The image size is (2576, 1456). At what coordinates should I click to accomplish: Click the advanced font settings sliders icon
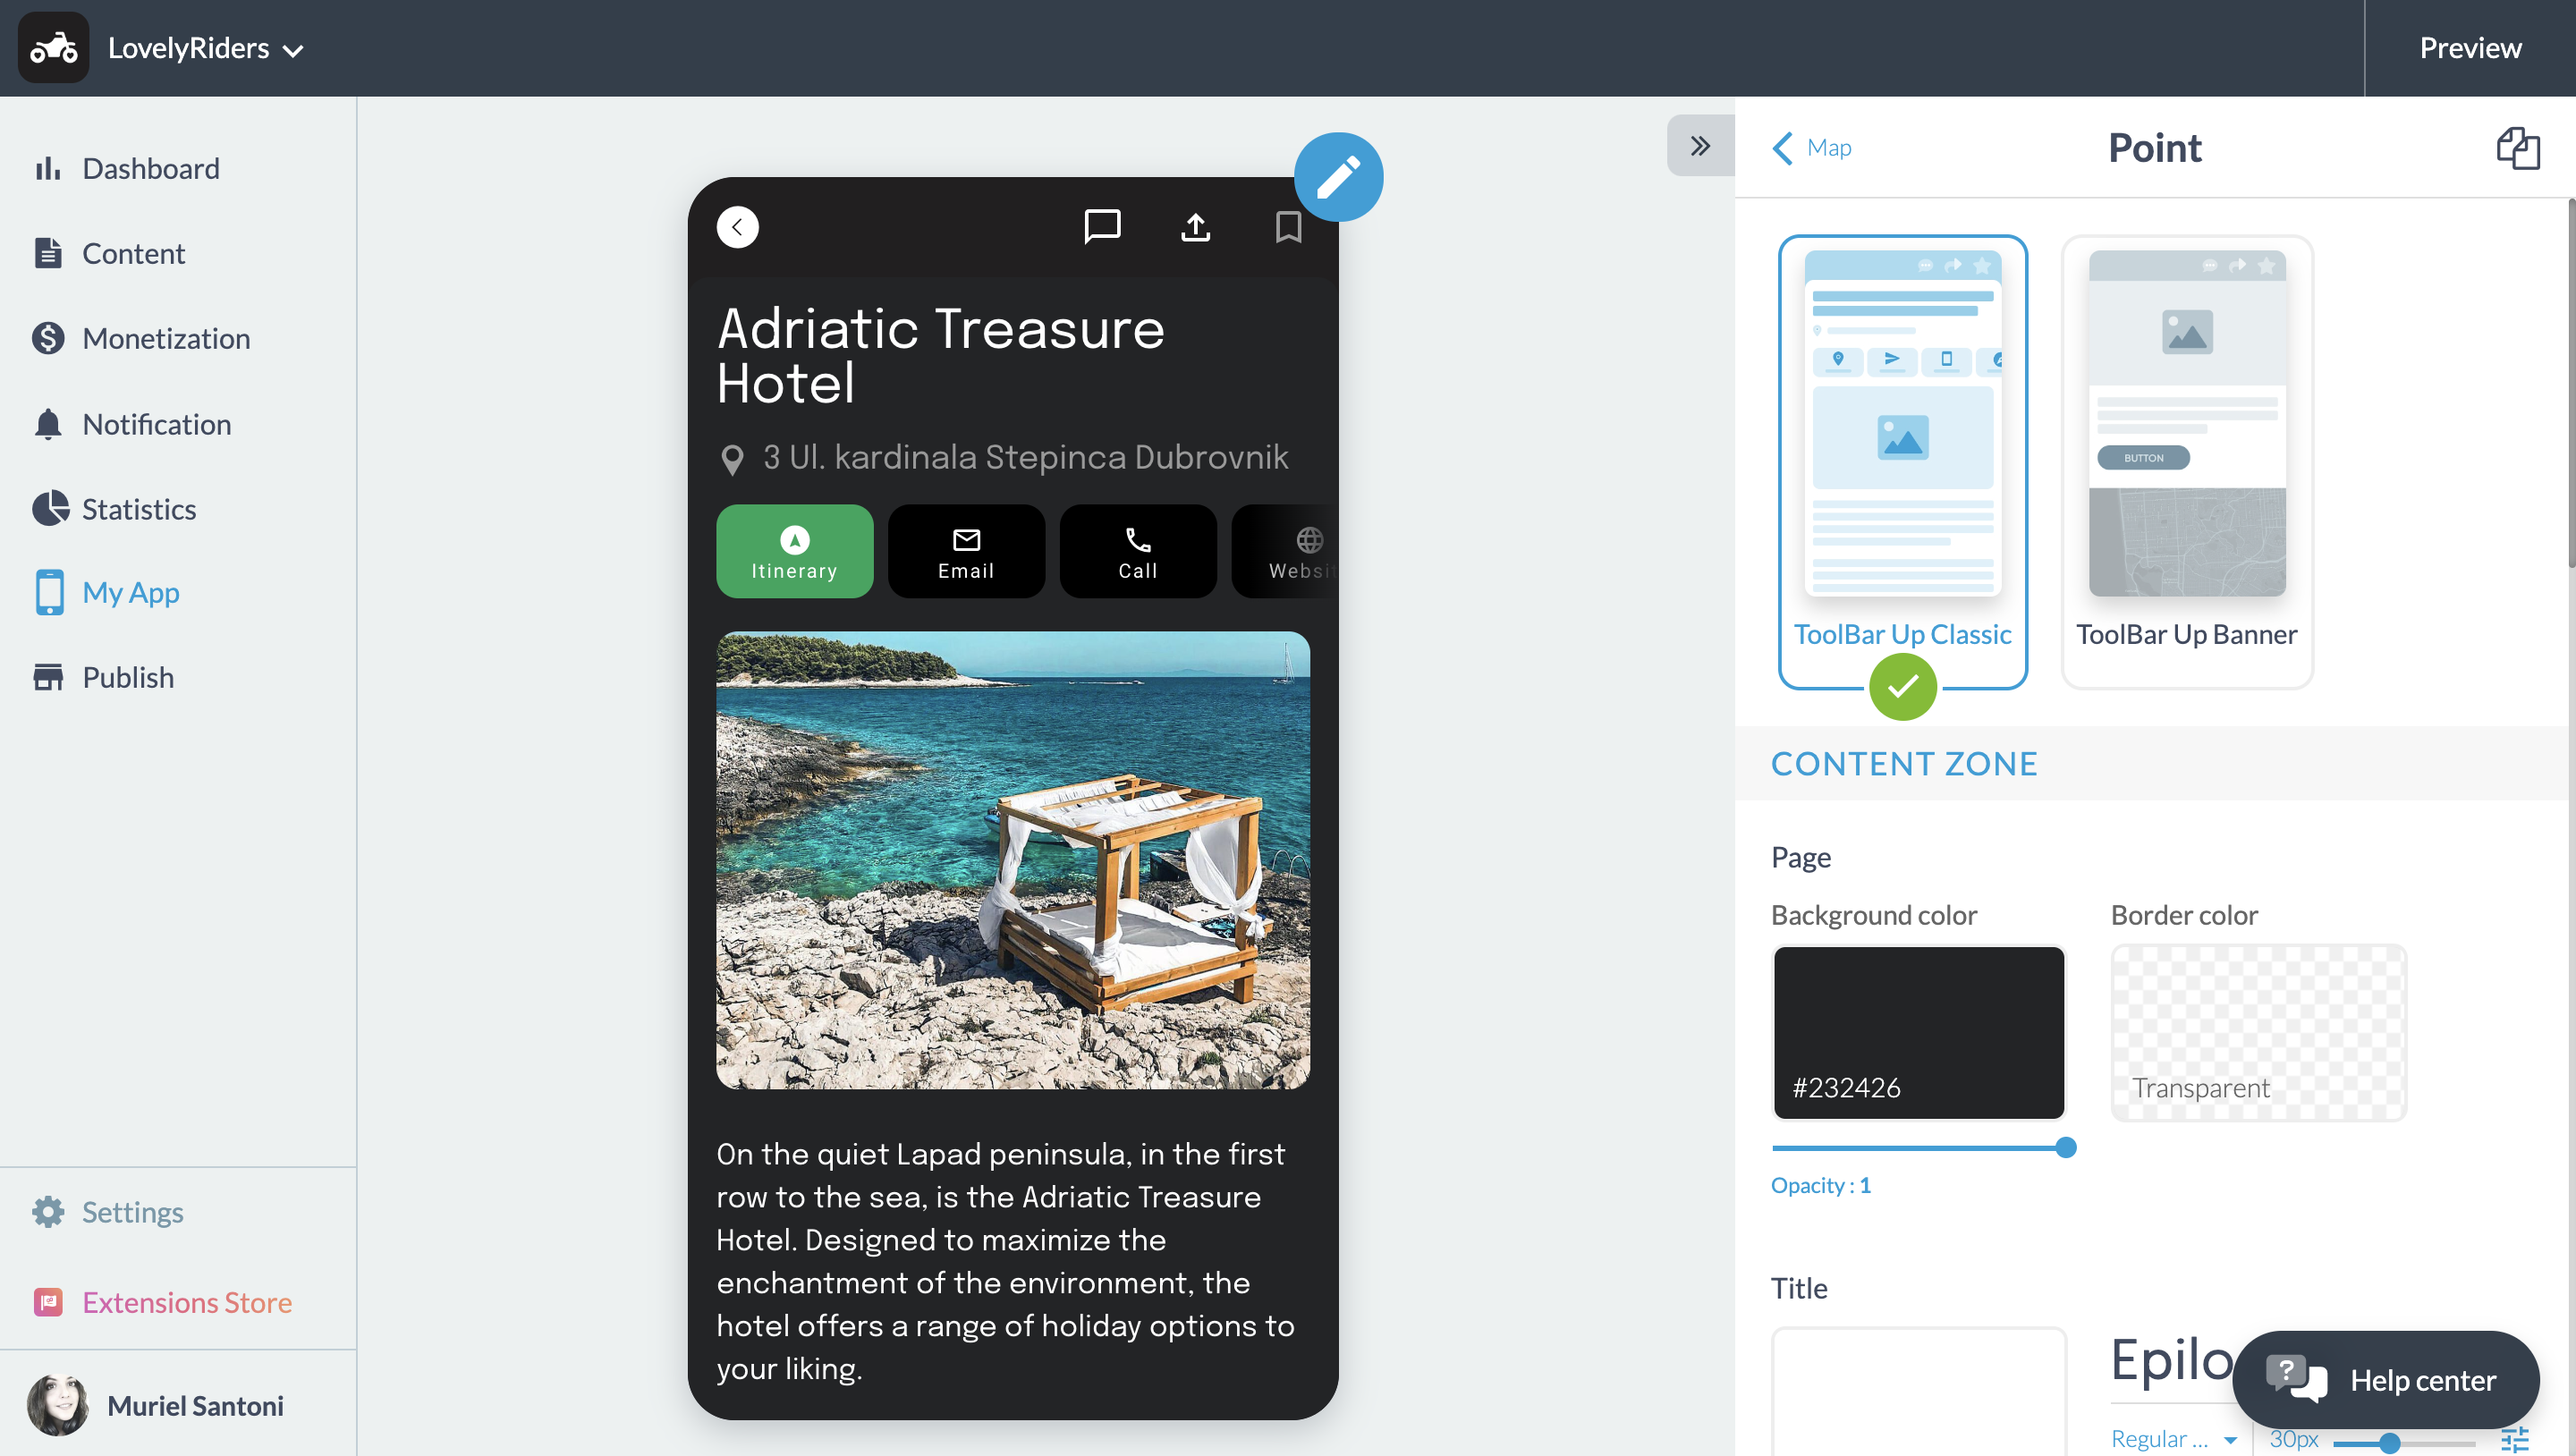2514,1439
